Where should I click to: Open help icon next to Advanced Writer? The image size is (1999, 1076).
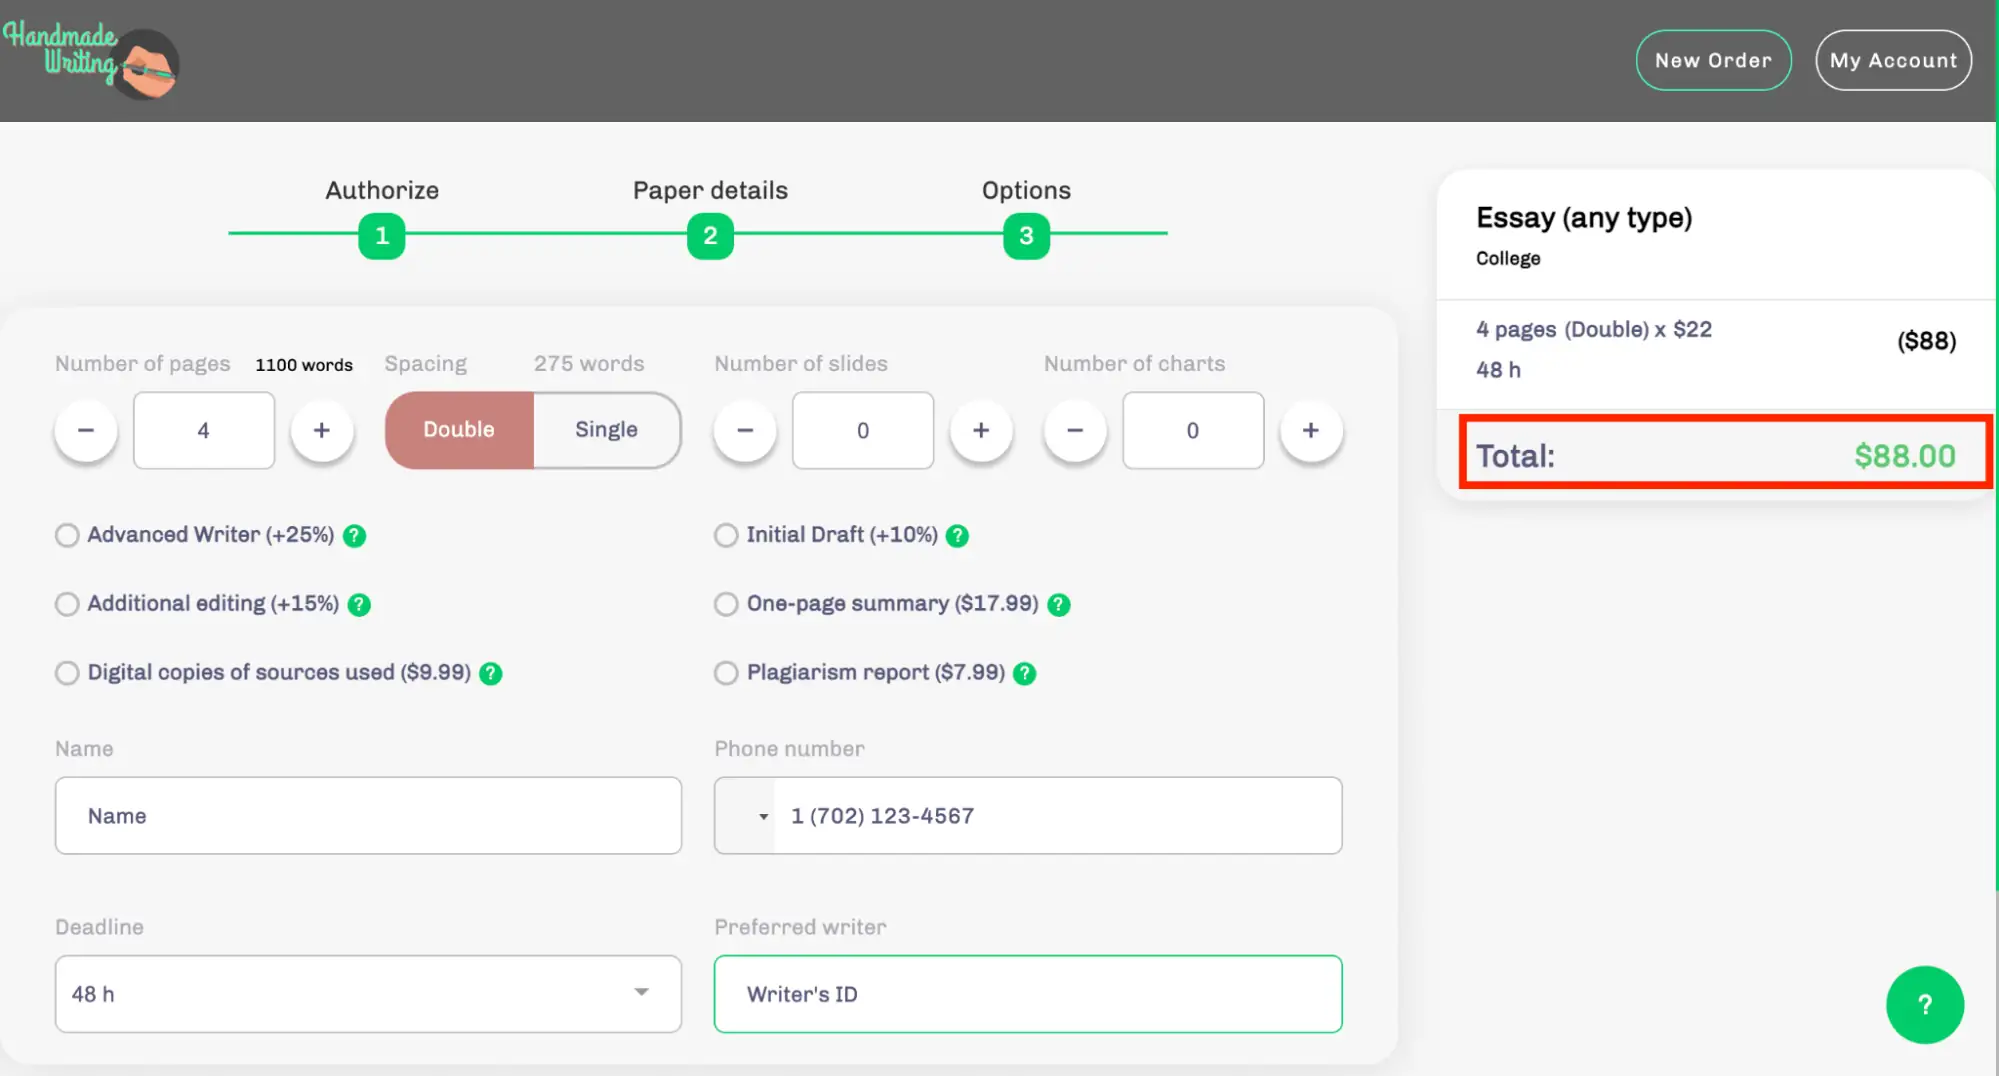coord(354,536)
